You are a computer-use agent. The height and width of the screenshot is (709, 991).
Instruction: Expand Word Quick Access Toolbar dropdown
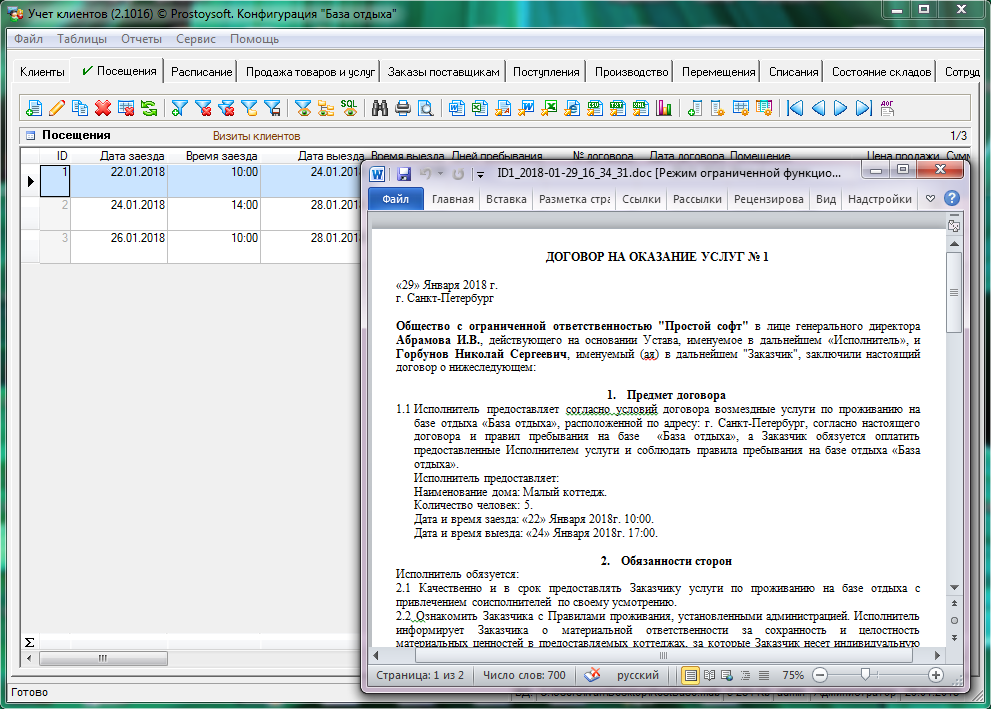click(x=480, y=173)
